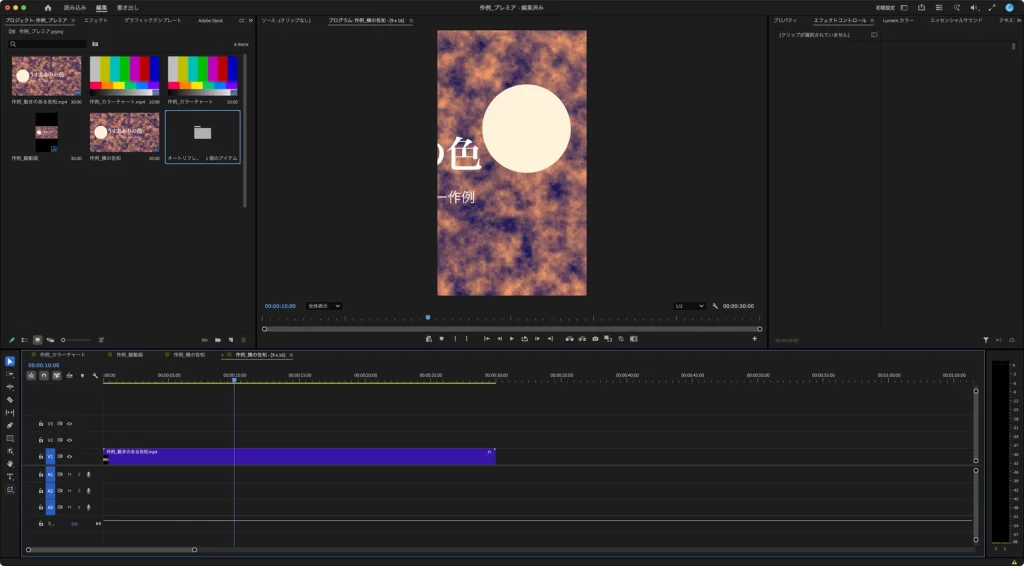This screenshot has width=1024, height=566.
Task: Select the Slip tool
Action: click(x=10, y=413)
